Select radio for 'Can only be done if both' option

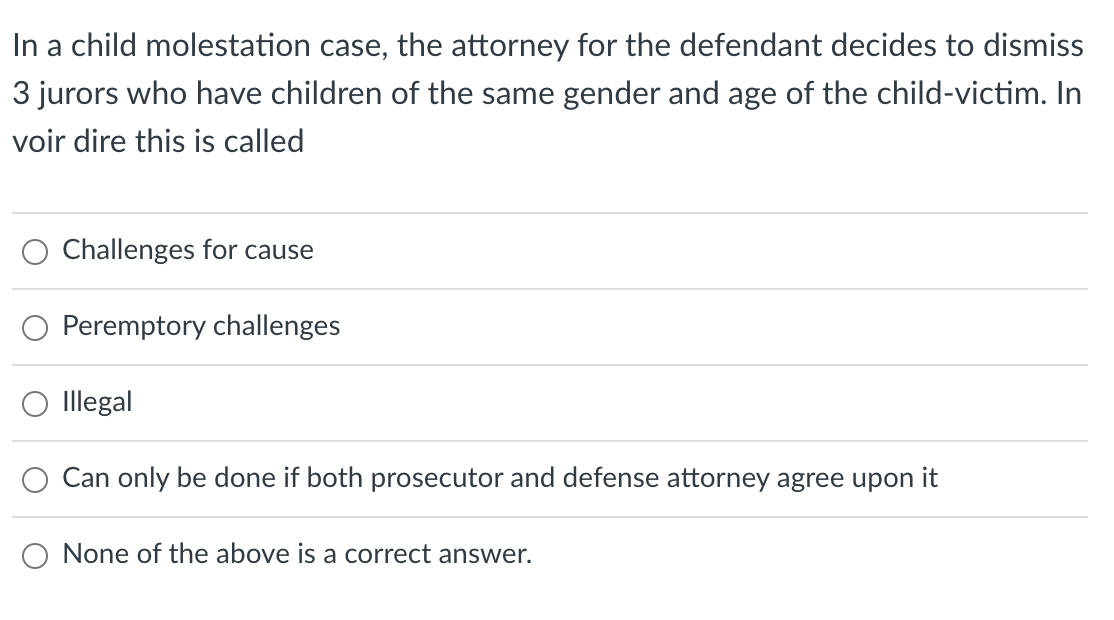click(x=35, y=479)
